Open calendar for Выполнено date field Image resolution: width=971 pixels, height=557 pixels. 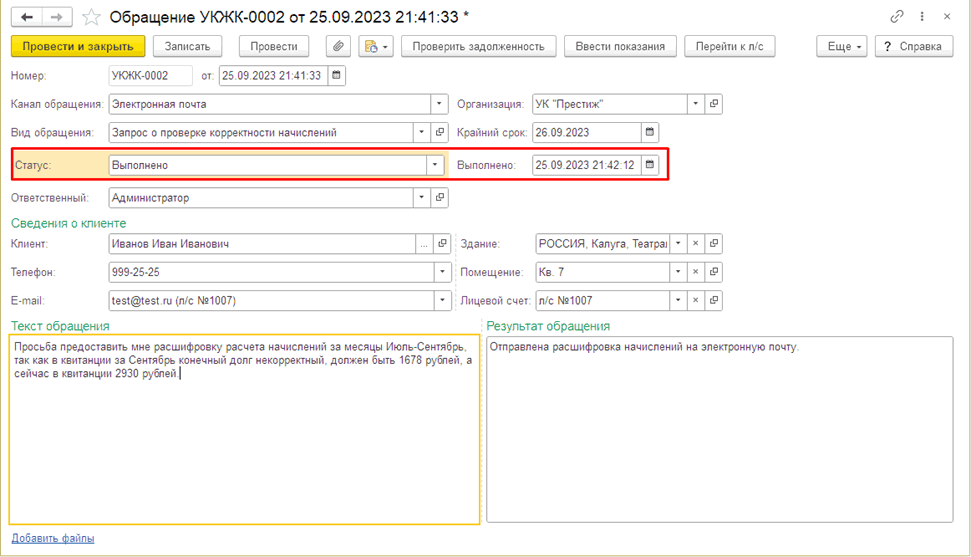650,165
